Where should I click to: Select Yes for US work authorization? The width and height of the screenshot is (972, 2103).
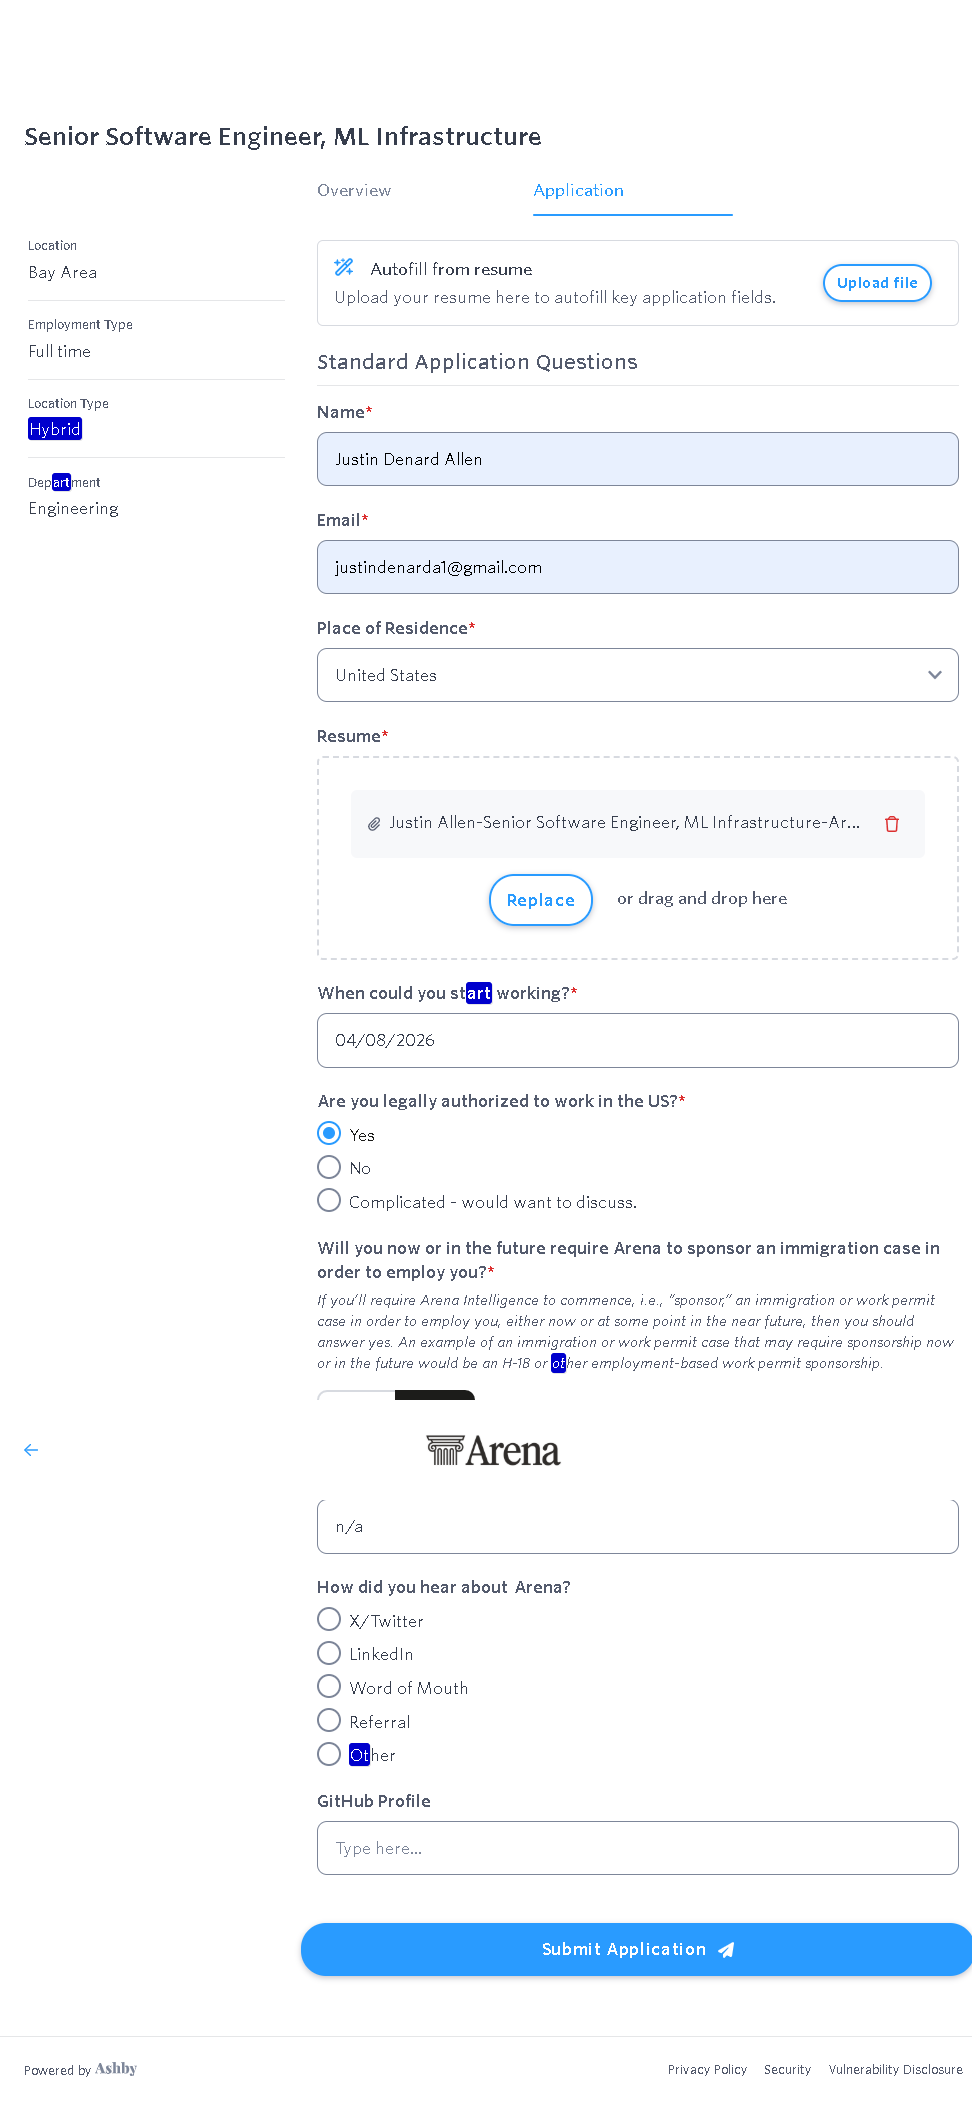tap(329, 1134)
